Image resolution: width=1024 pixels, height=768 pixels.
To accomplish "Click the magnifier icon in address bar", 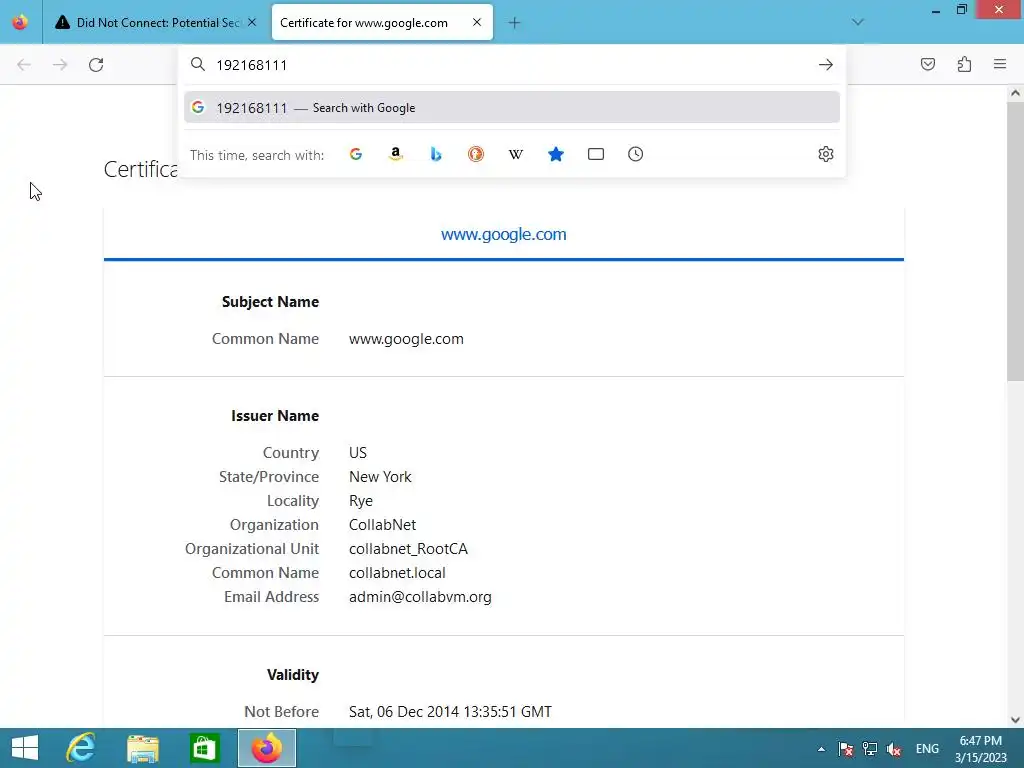I will point(198,64).
